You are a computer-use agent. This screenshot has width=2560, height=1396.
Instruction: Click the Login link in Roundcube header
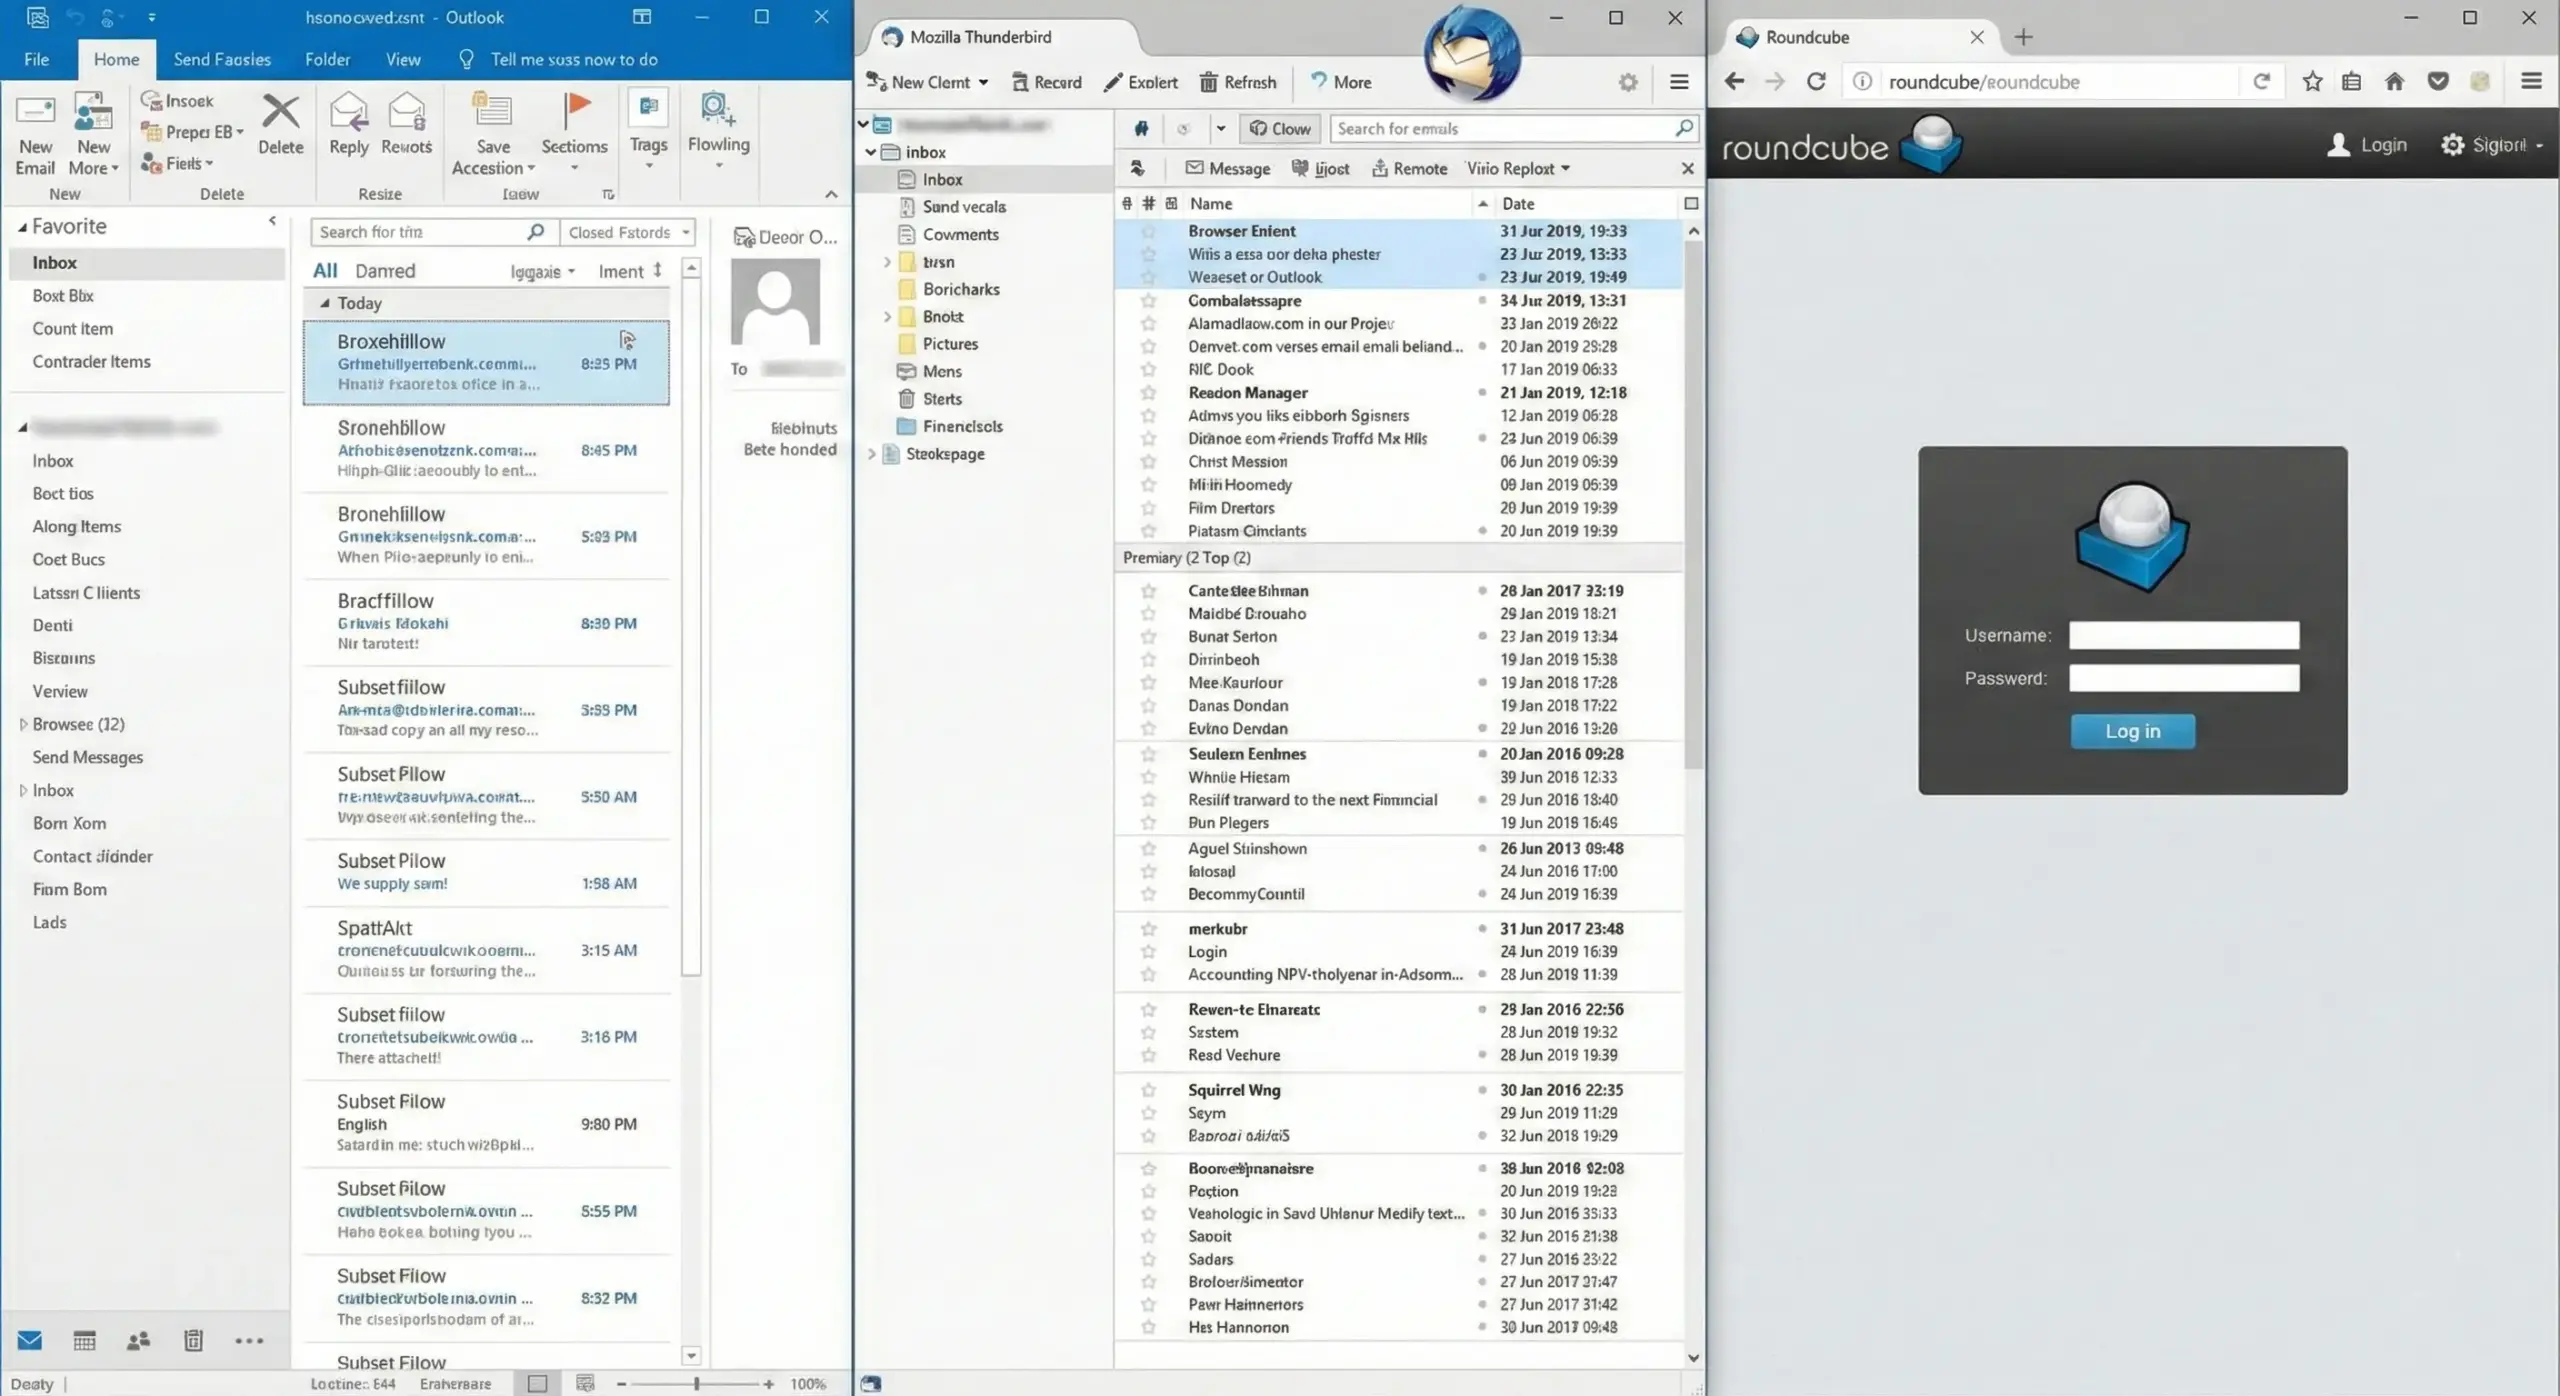(x=2384, y=144)
